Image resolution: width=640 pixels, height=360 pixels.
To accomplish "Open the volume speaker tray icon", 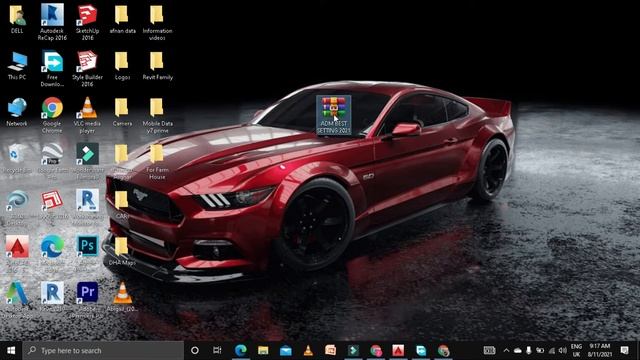I will [563, 350].
